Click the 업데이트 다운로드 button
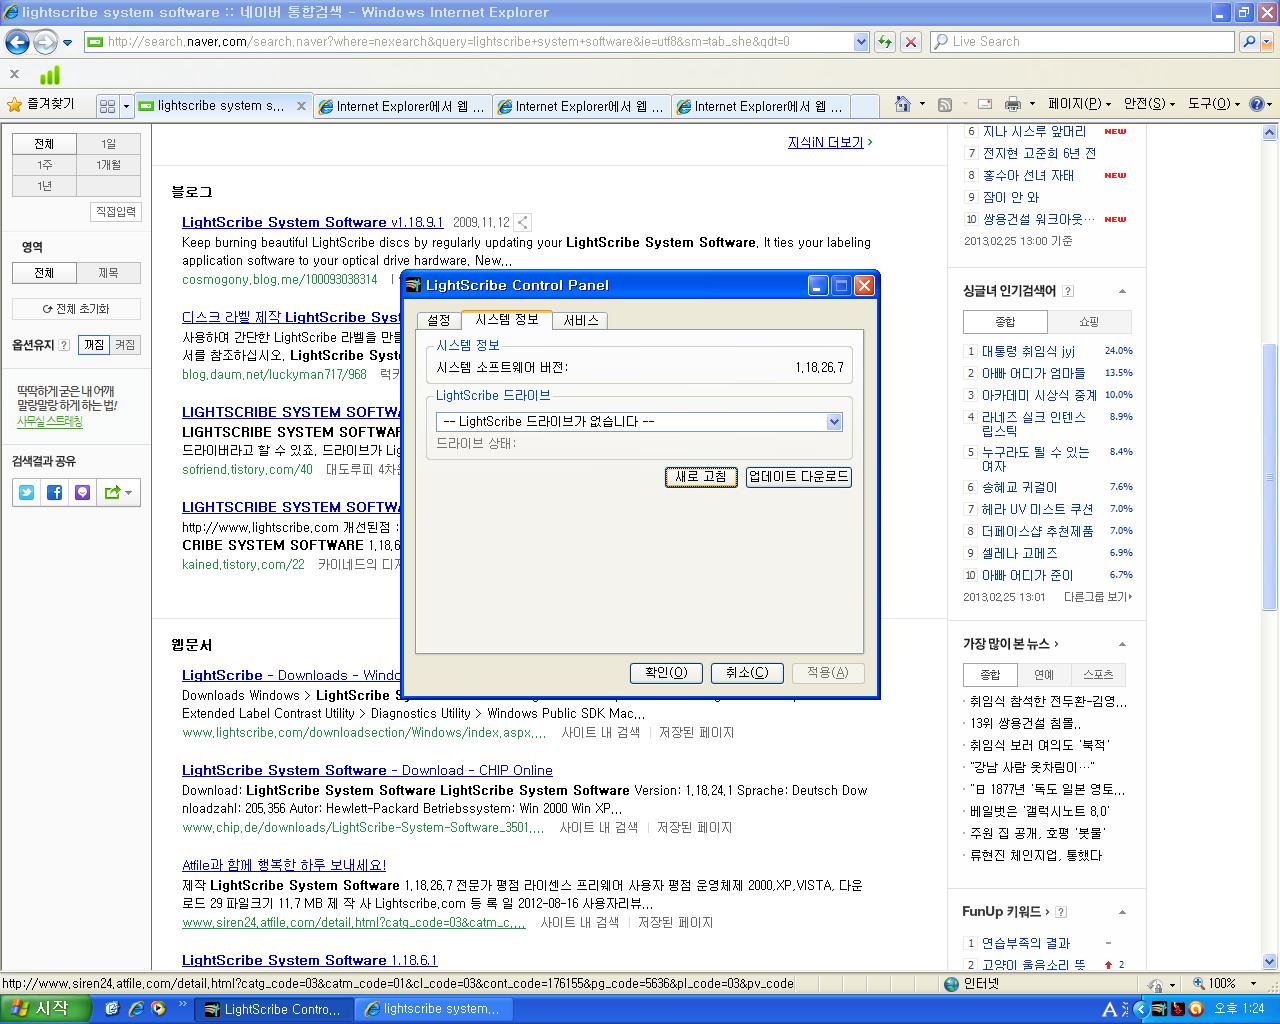The image size is (1280, 1024). (x=798, y=477)
